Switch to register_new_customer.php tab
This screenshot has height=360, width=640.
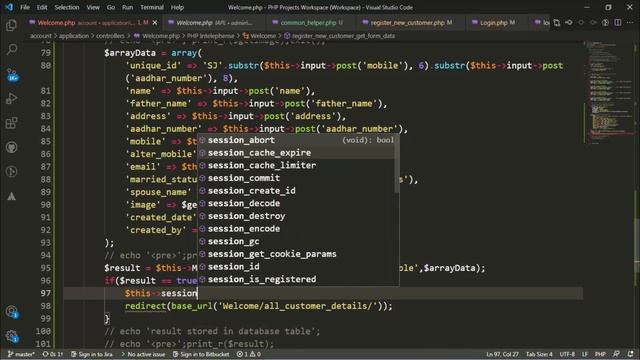point(411,23)
